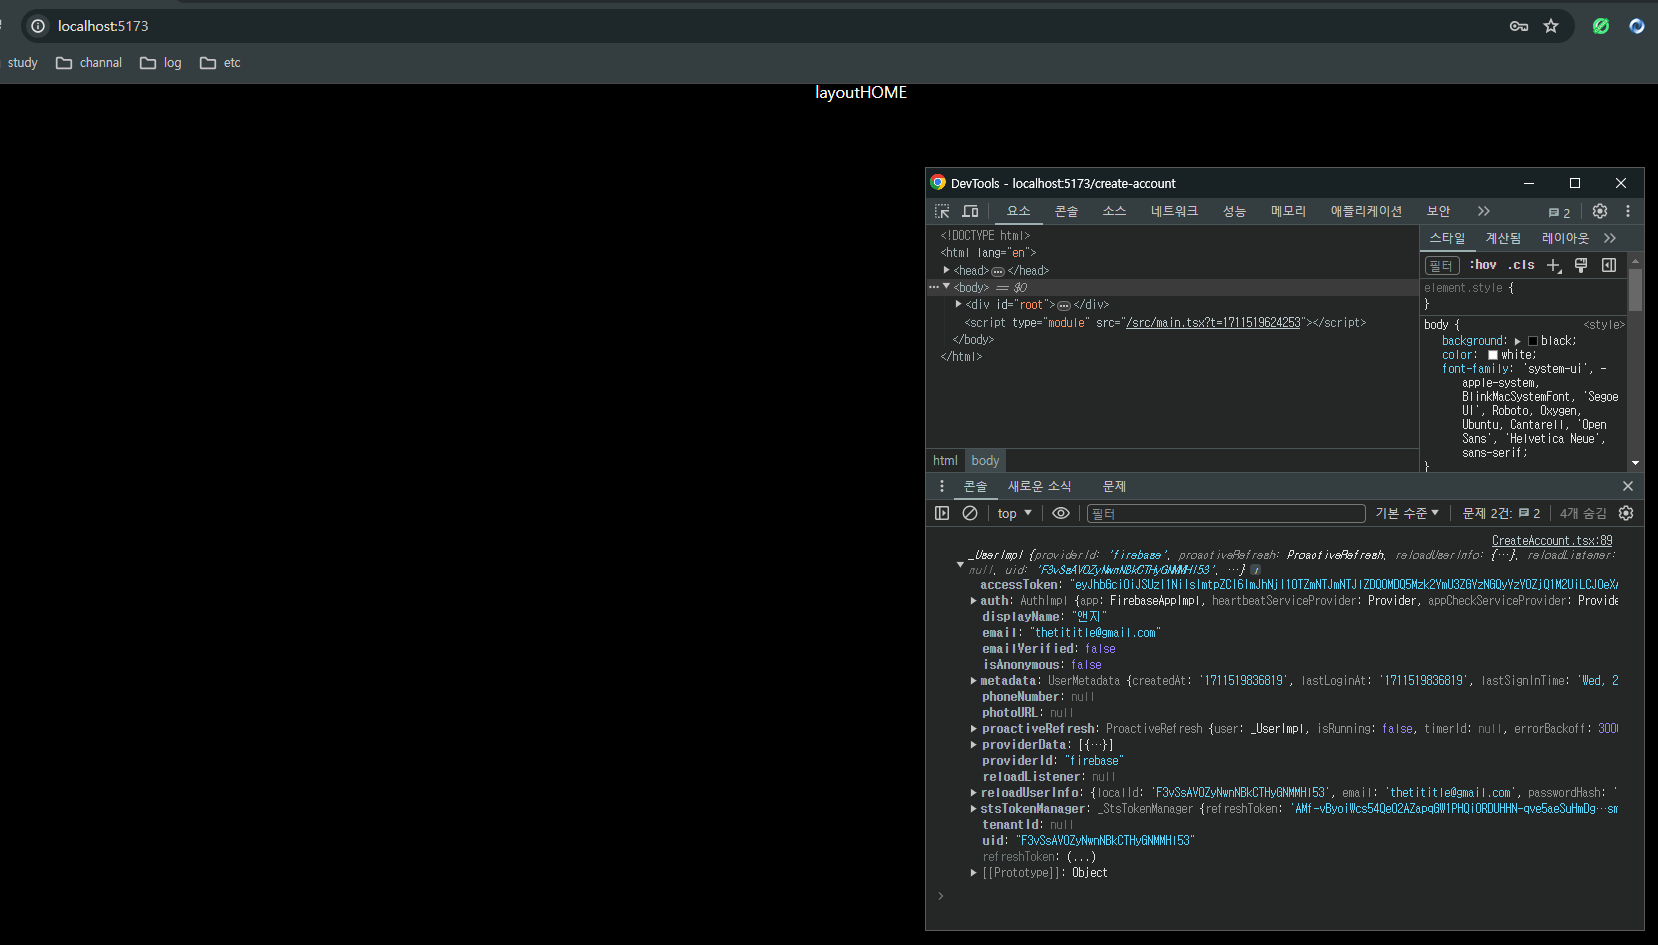Click the console 필터 input field
The image size is (1658, 945).
tap(1225, 513)
